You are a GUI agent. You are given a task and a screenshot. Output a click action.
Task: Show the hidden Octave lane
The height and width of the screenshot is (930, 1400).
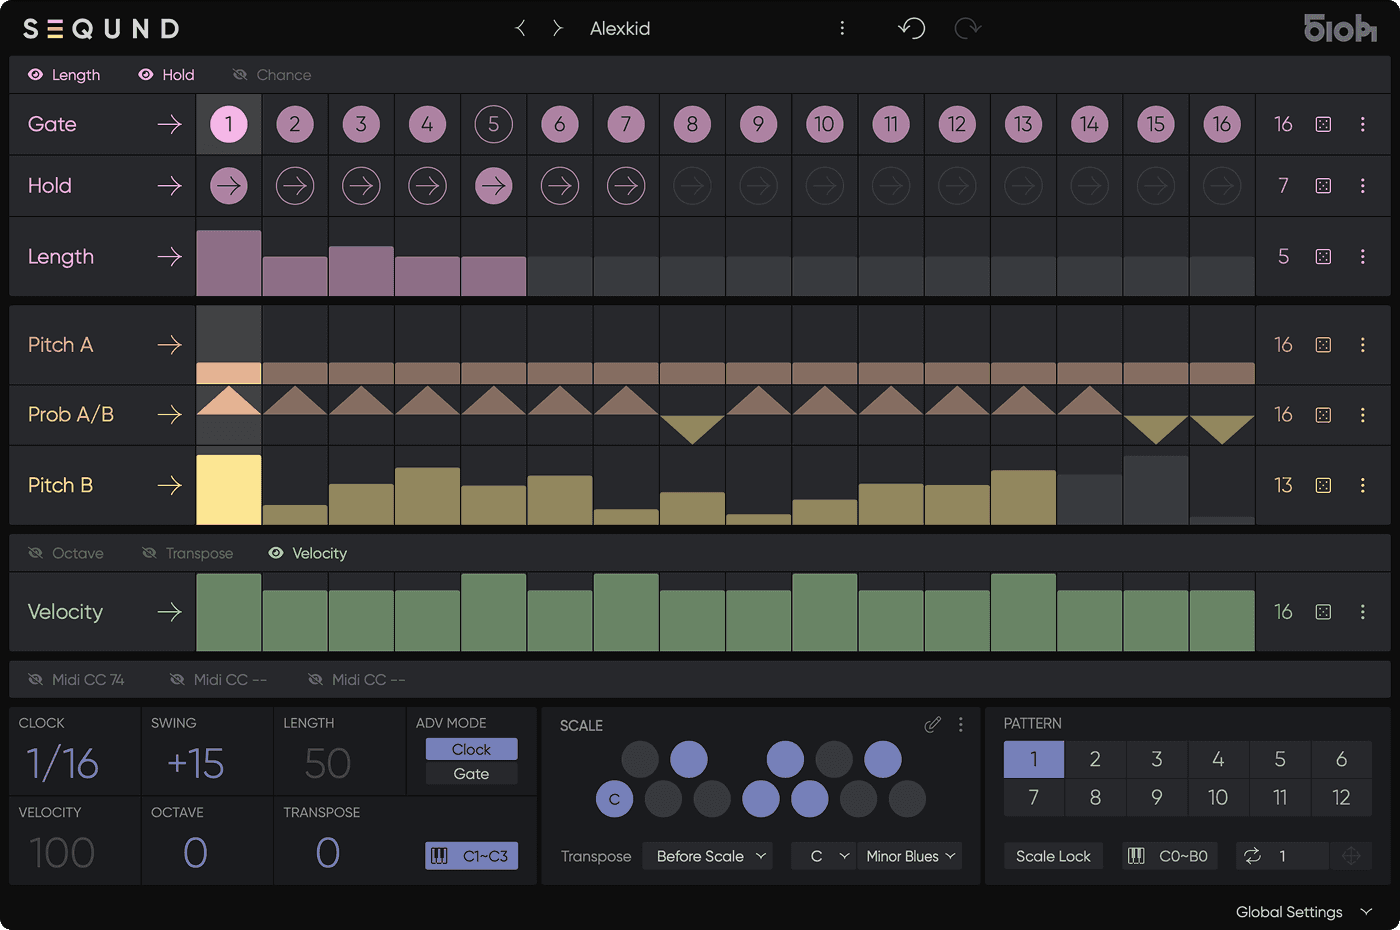click(36, 553)
